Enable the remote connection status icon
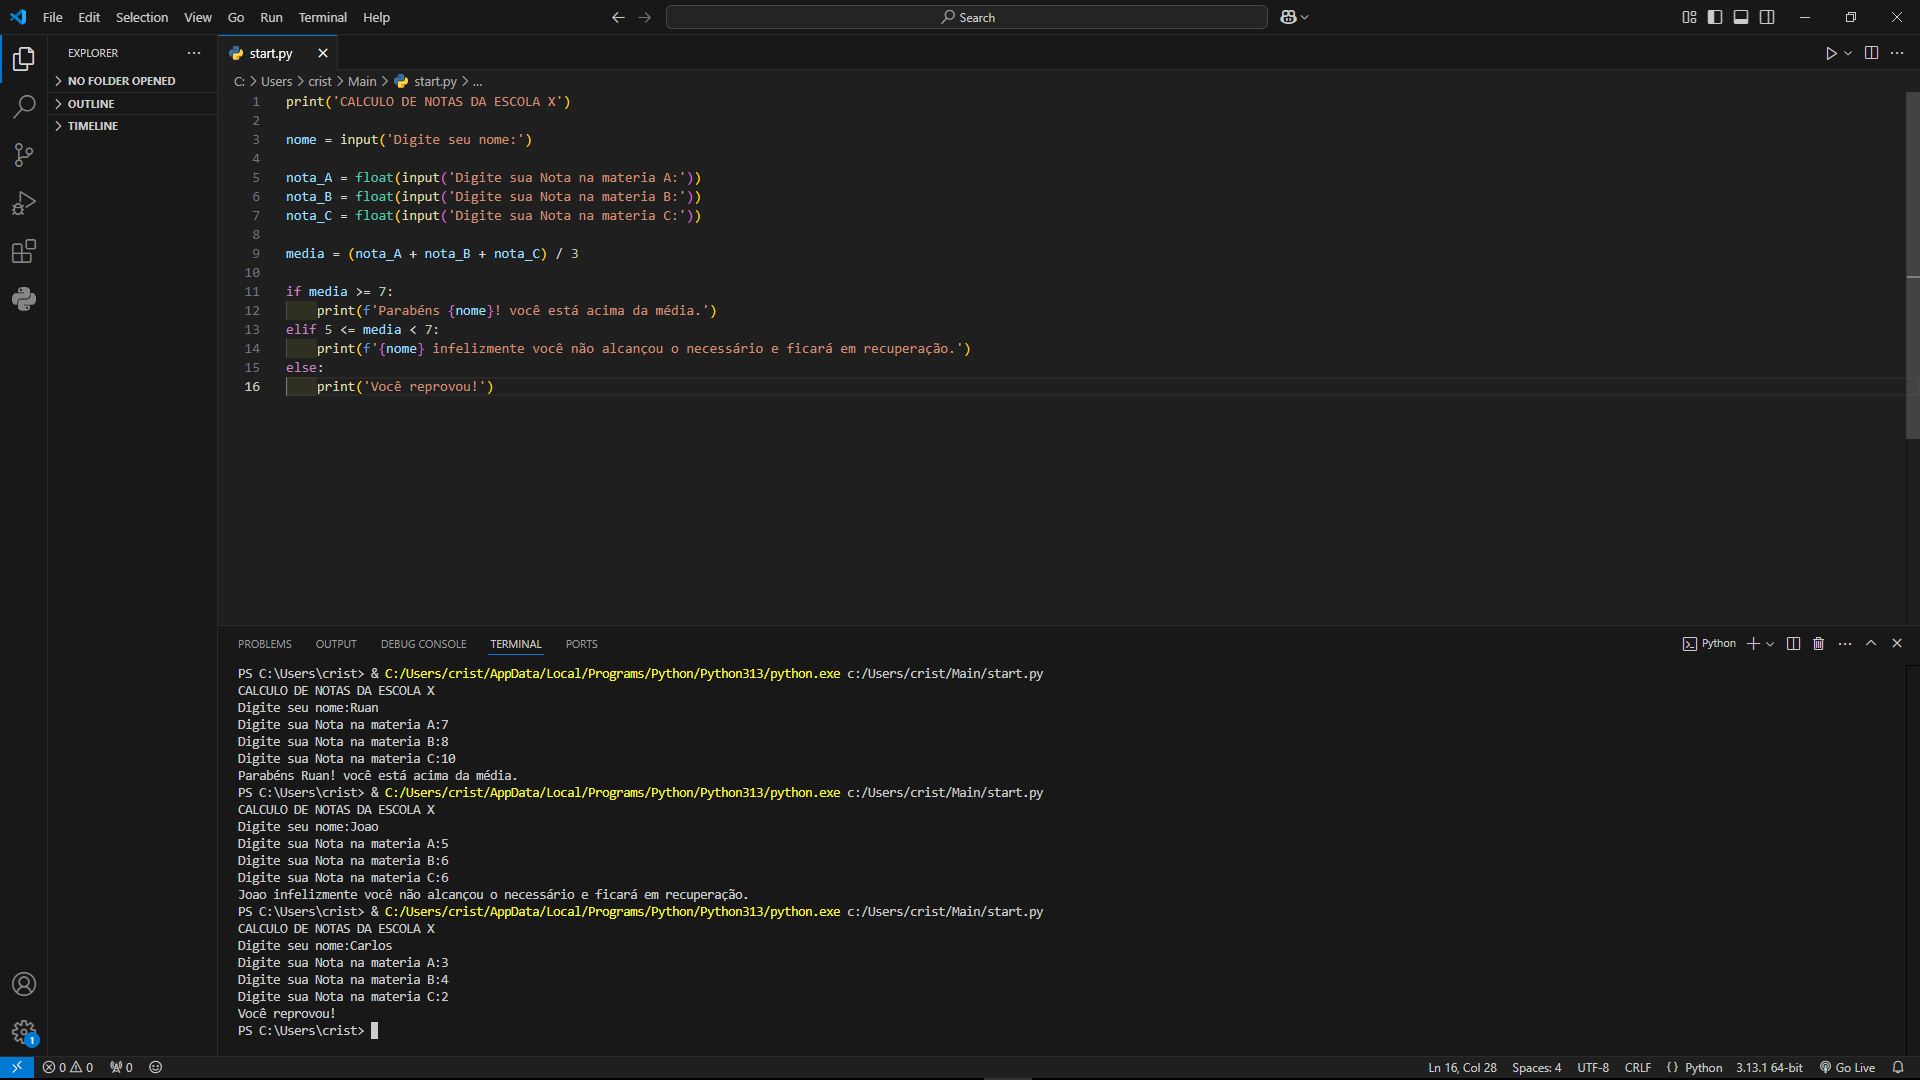This screenshot has height=1080, width=1920. coord(16,1067)
